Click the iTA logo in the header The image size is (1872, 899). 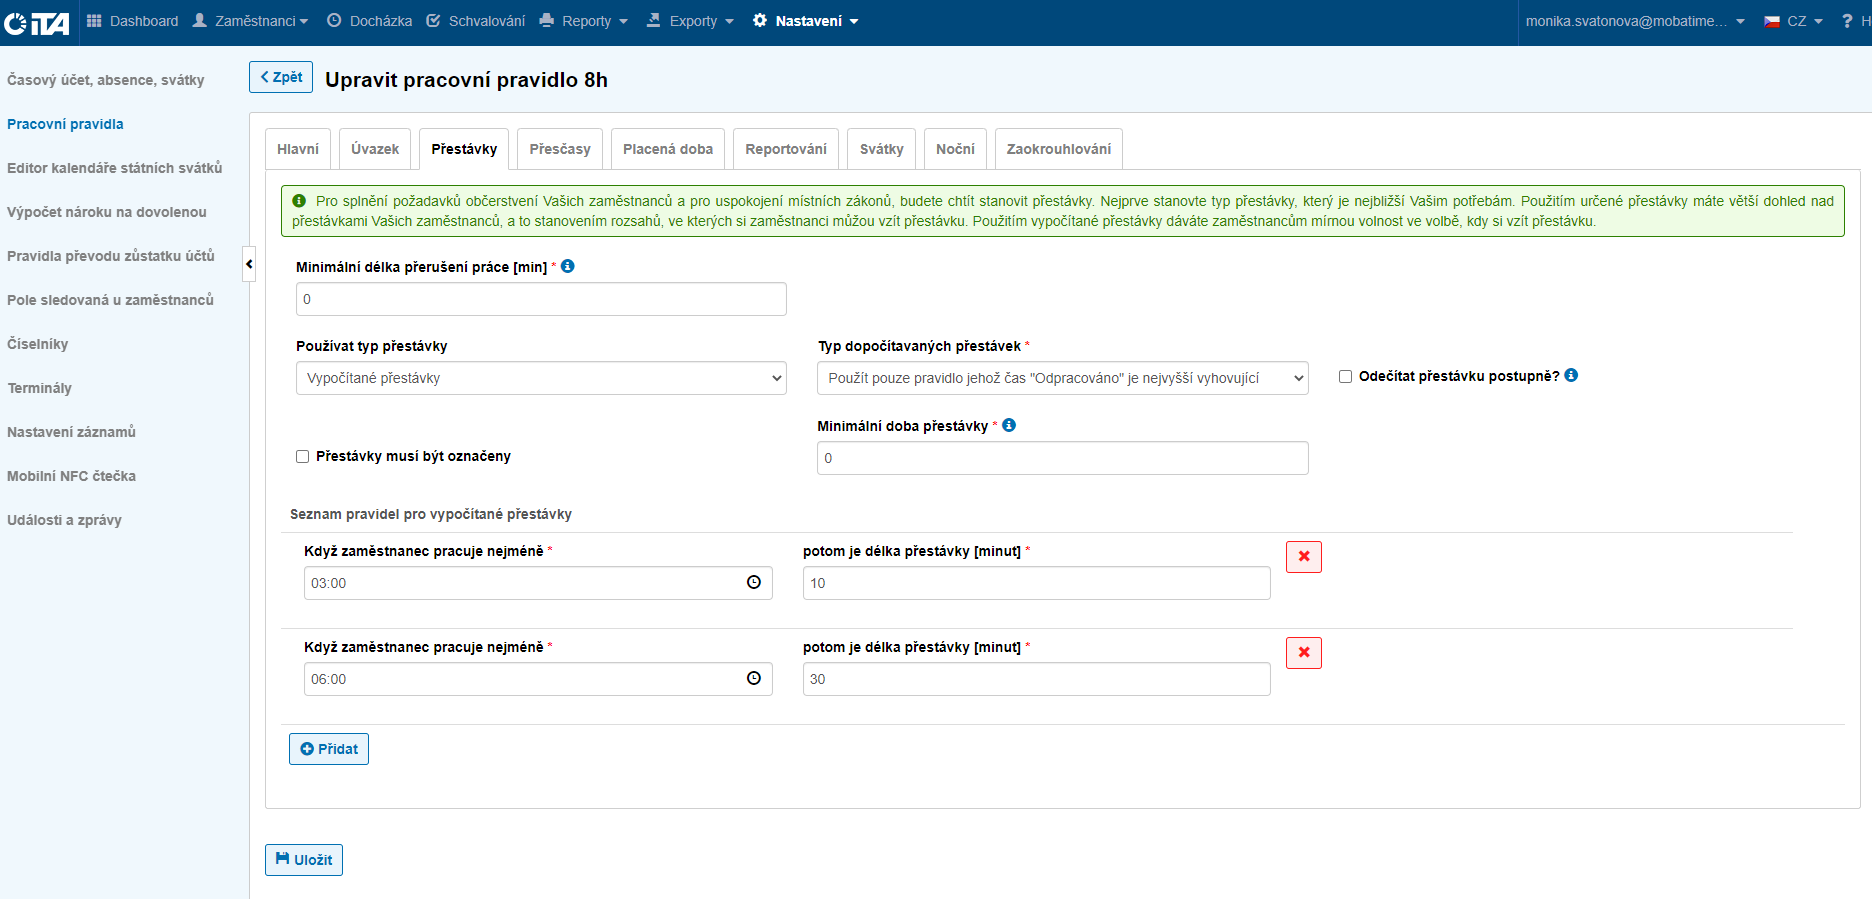coord(37,22)
